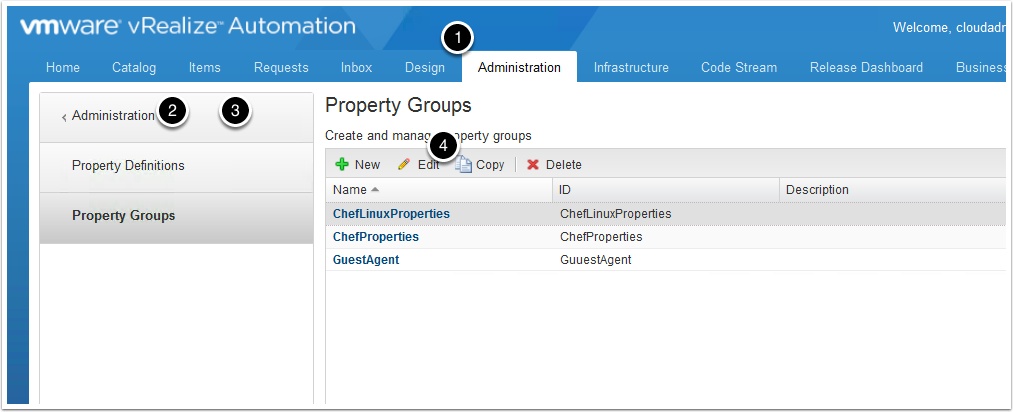1013x412 pixels.
Task: Switch to the Code Stream tab
Action: [x=739, y=68]
